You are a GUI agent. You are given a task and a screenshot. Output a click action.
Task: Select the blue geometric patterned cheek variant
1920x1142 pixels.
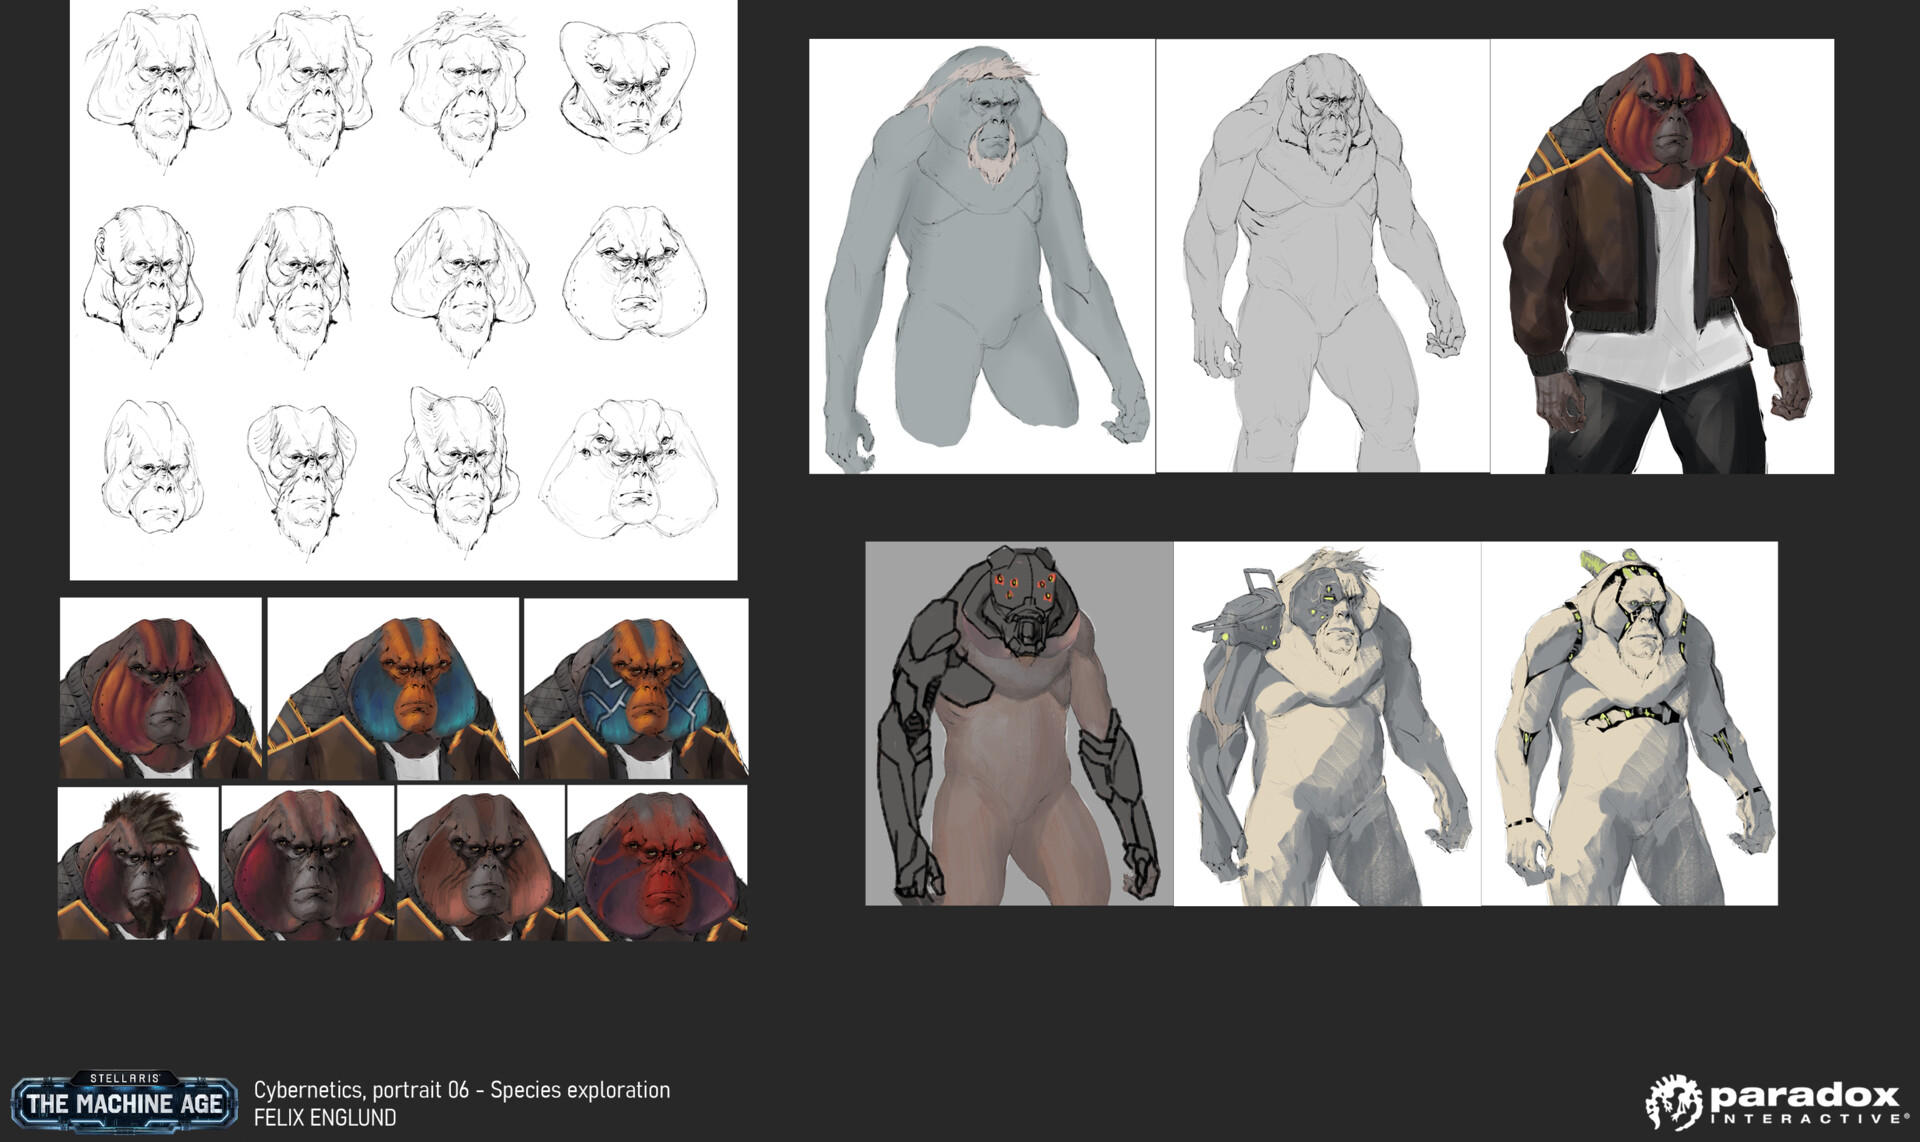[x=635, y=689]
